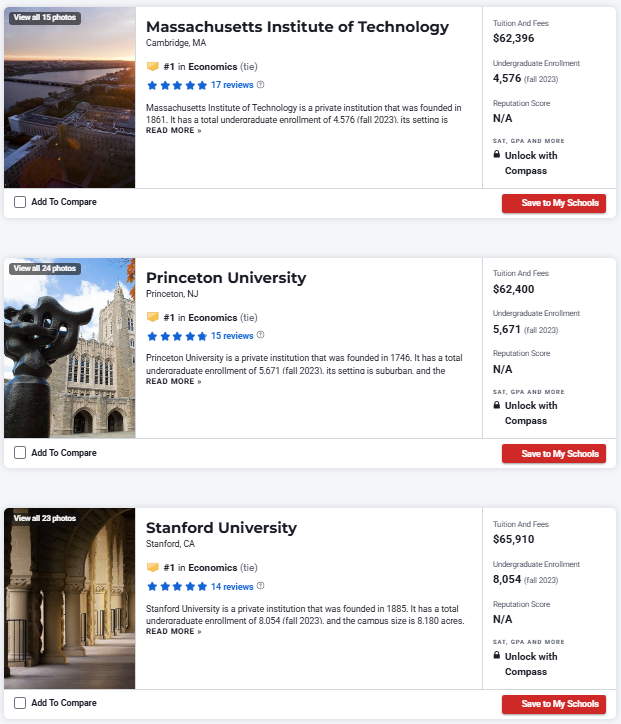Click Princeton's #1 in Economics ranking text
The width and height of the screenshot is (621, 724).
(210, 318)
